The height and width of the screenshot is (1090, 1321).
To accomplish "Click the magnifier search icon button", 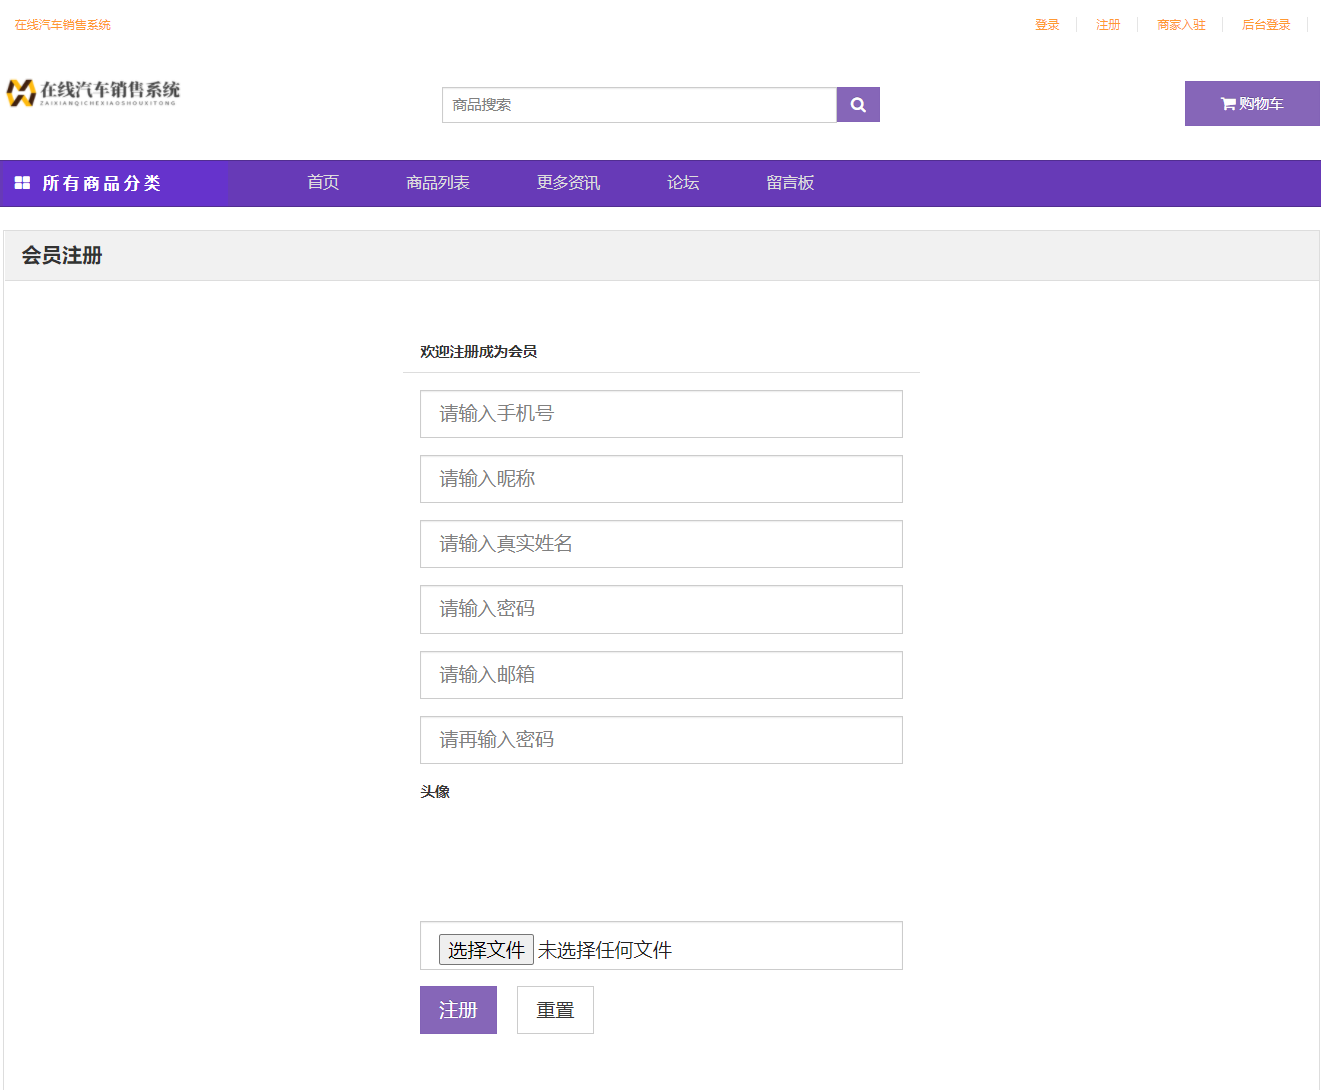I will coord(858,105).
